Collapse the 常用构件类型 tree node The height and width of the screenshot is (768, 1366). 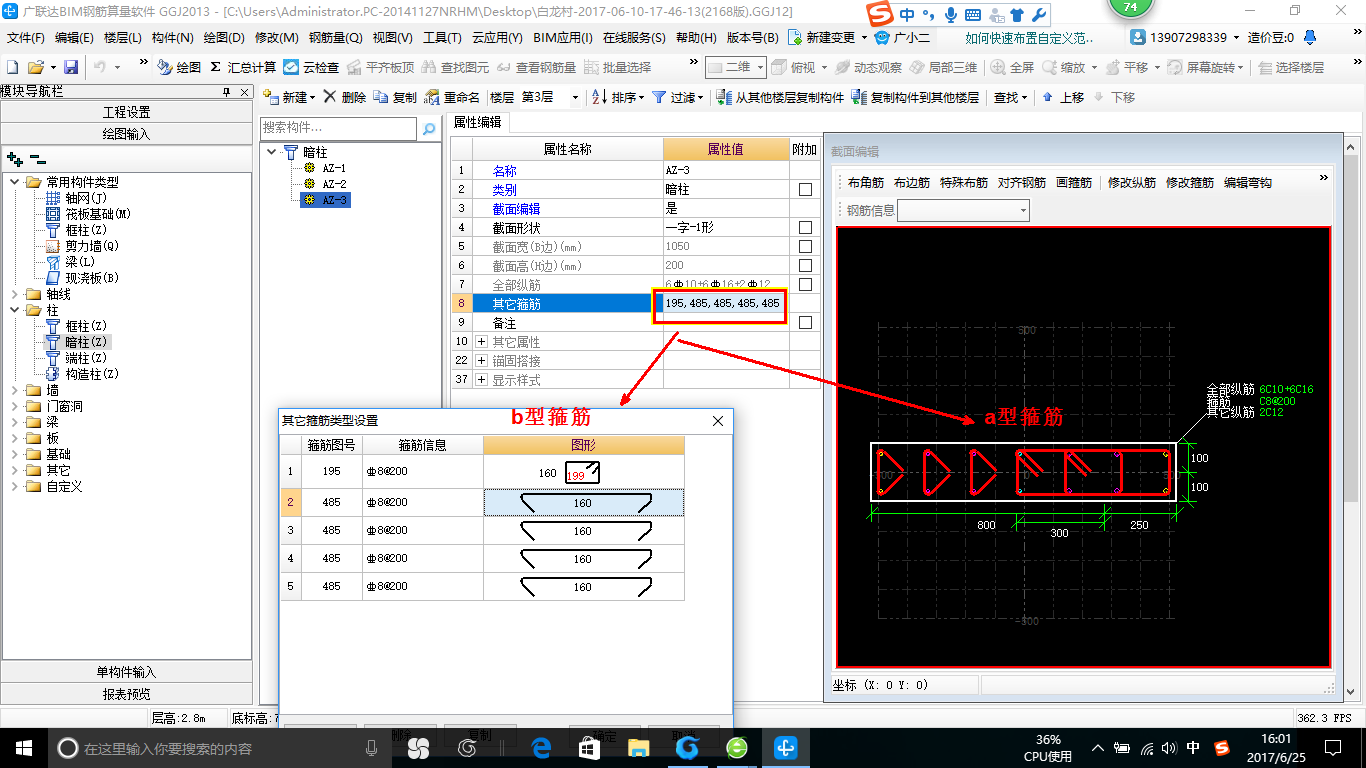click(x=14, y=182)
